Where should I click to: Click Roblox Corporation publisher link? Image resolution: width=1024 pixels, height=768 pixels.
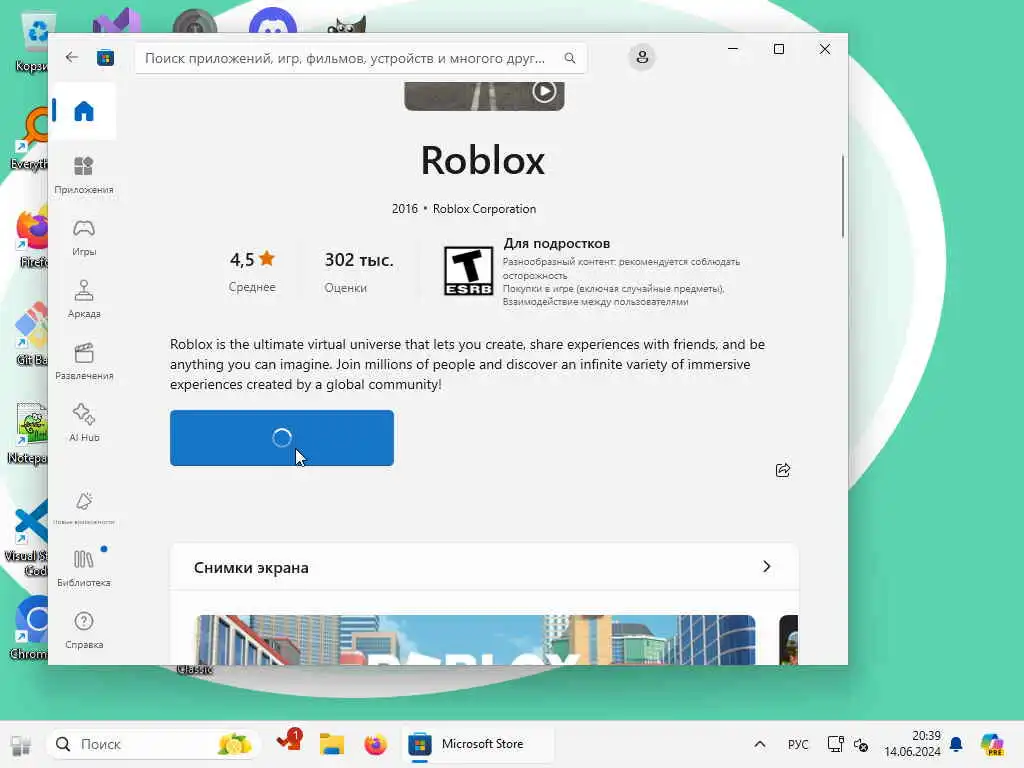(484, 209)
